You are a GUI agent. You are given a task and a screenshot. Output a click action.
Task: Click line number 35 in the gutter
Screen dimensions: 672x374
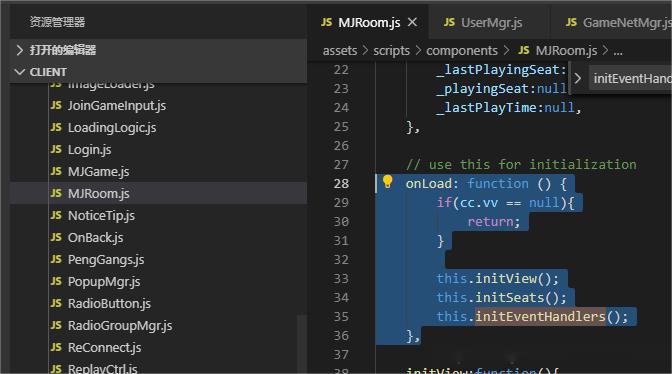[341, 317]
